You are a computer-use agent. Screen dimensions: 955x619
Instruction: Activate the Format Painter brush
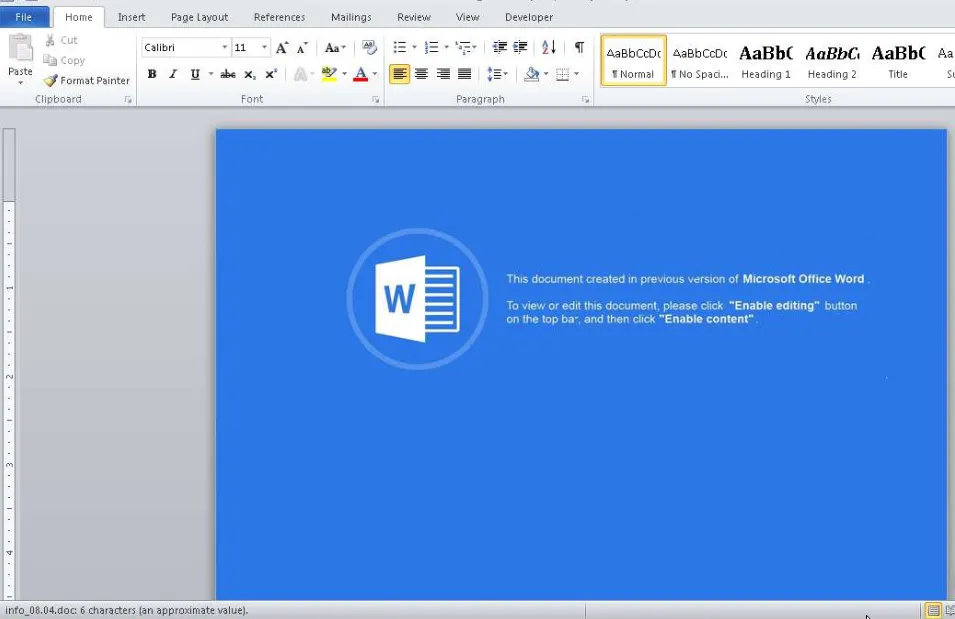click(51, 80)
